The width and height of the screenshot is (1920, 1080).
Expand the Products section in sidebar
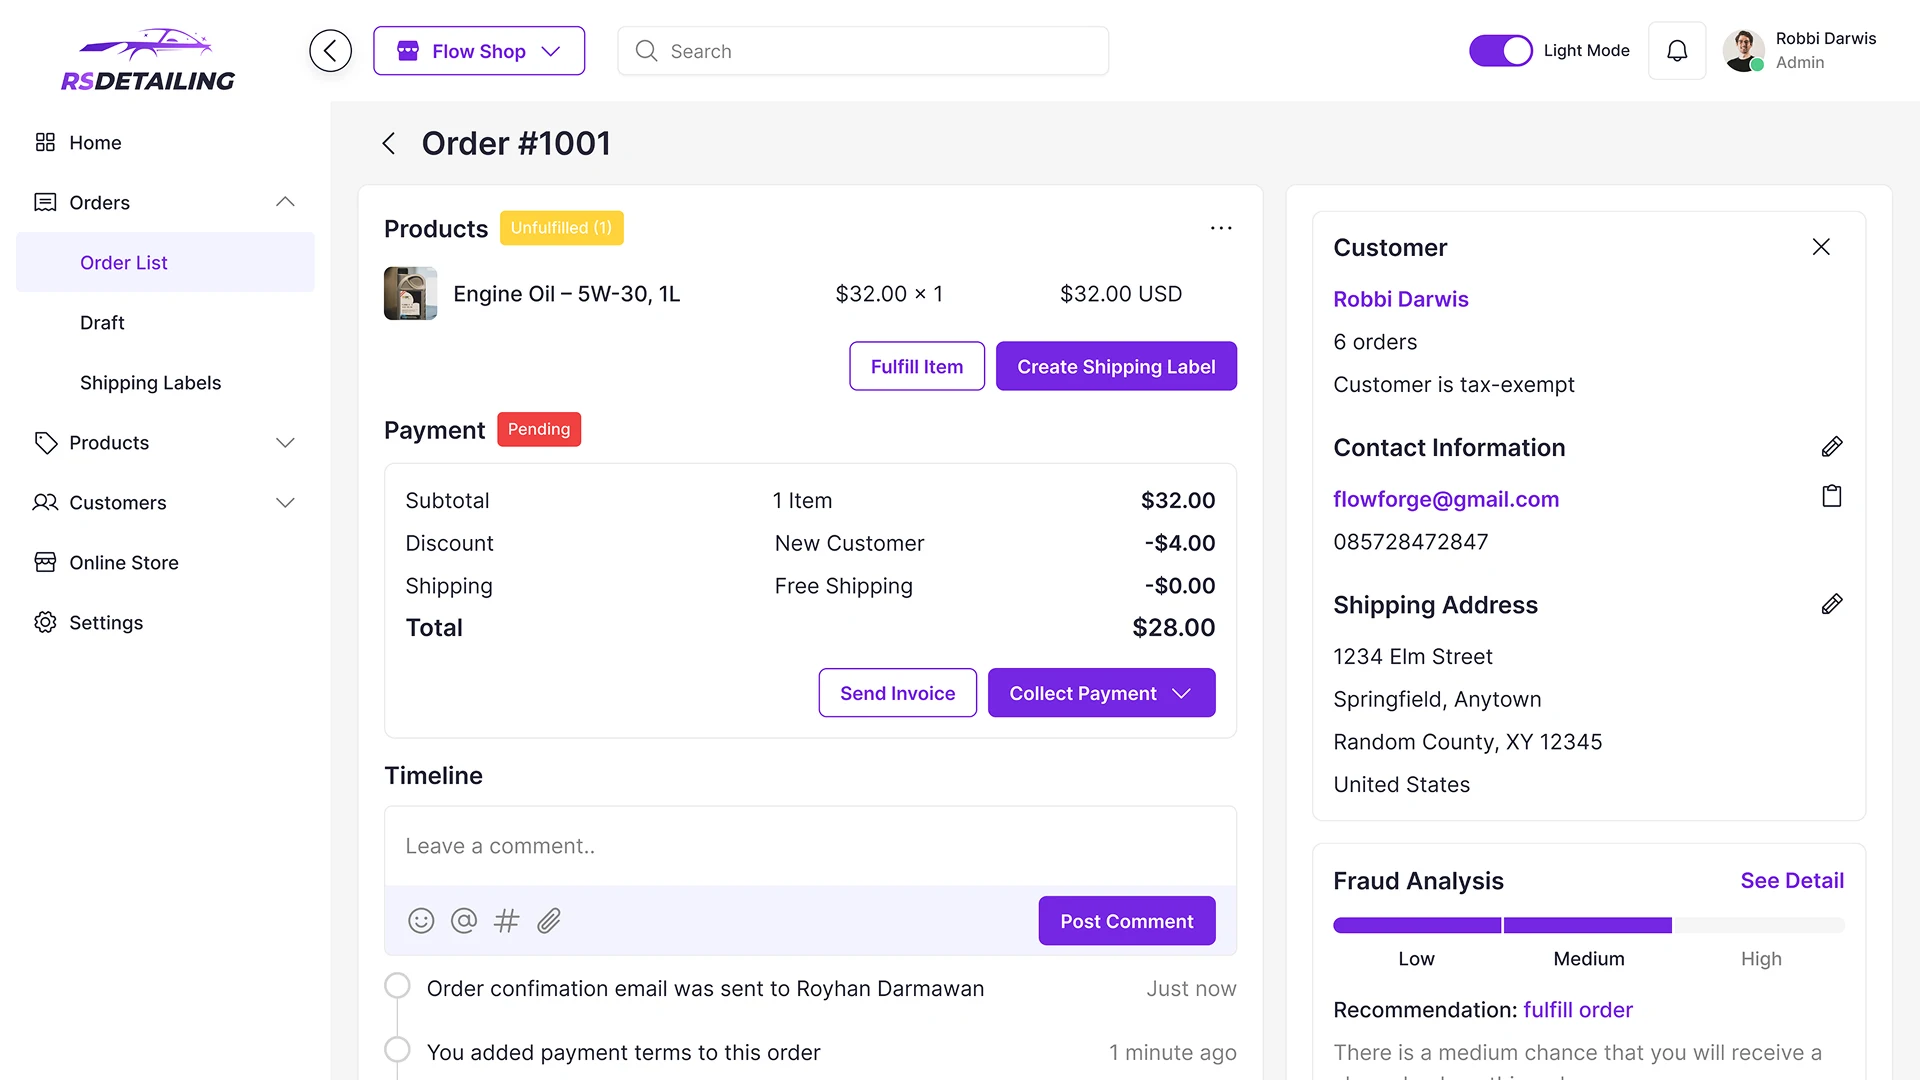tap(285, 442)
